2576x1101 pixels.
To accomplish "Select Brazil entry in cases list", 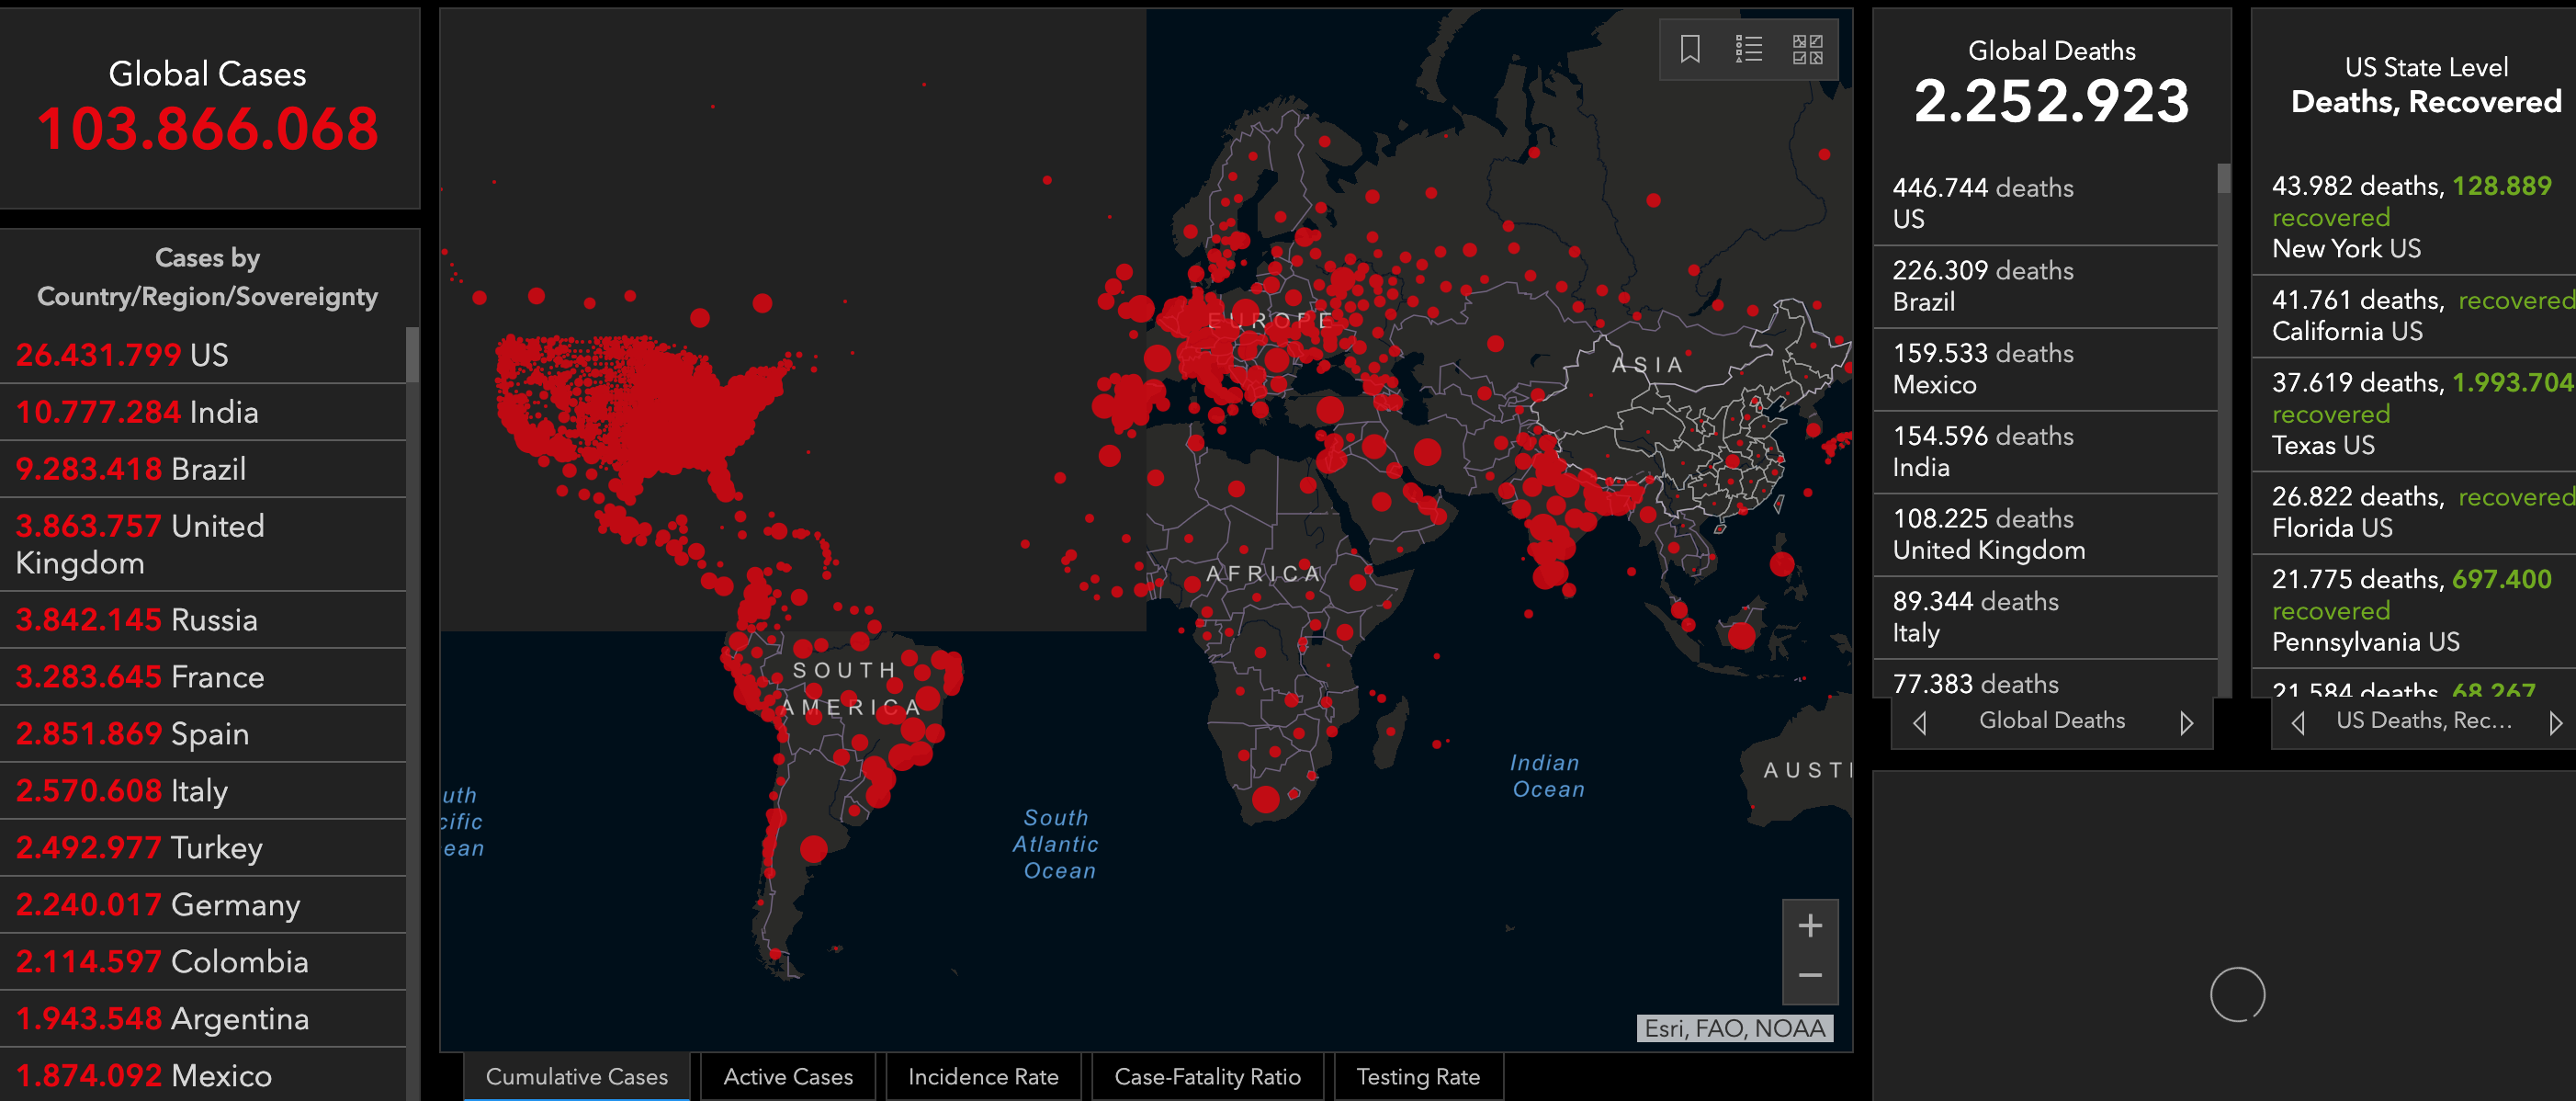I will (x=130, y=469).
